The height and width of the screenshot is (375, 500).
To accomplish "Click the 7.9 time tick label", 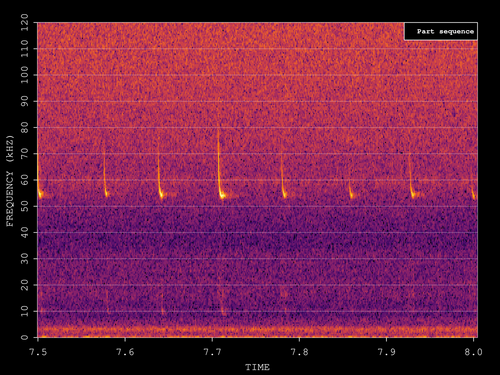I will click(386, 352).
